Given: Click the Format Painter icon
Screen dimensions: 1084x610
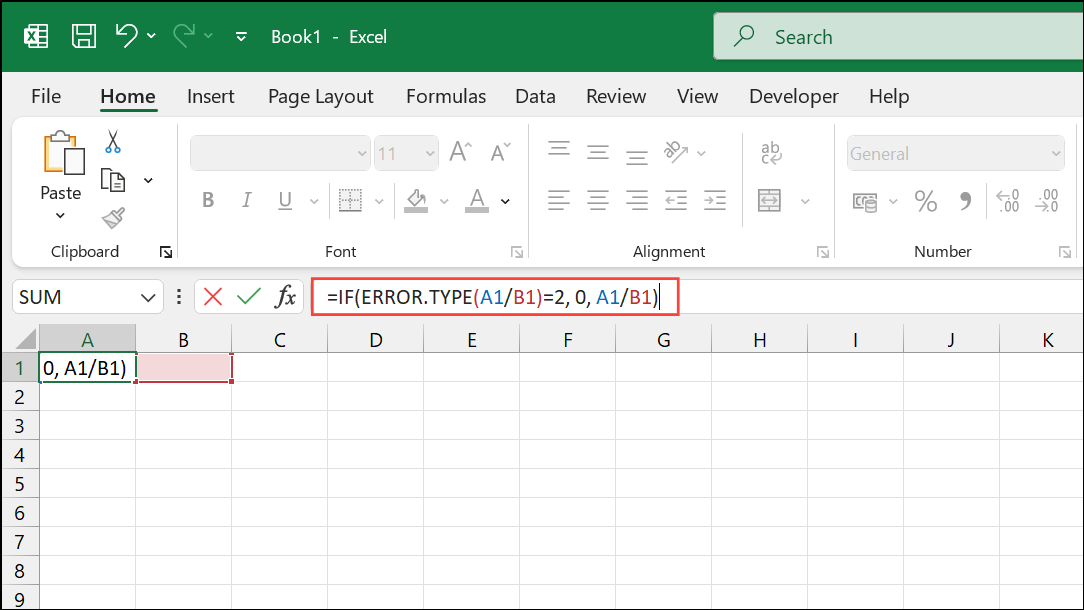Looking at the screenshot, I should coord(113,218).
